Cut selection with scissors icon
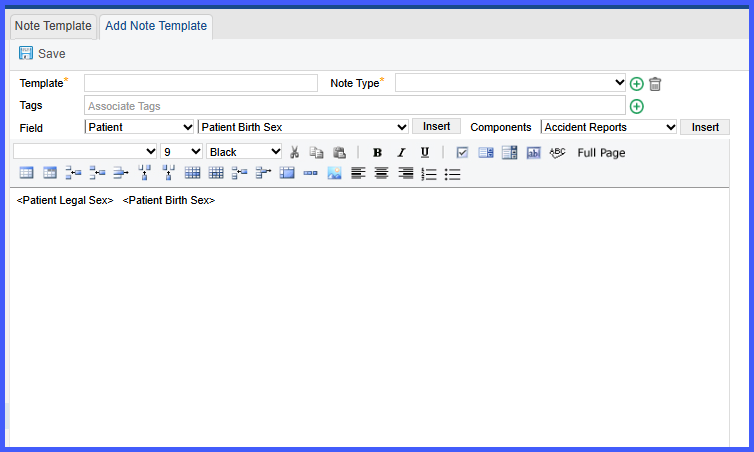Viewport: 754px width, 452px height. [294, 152]
